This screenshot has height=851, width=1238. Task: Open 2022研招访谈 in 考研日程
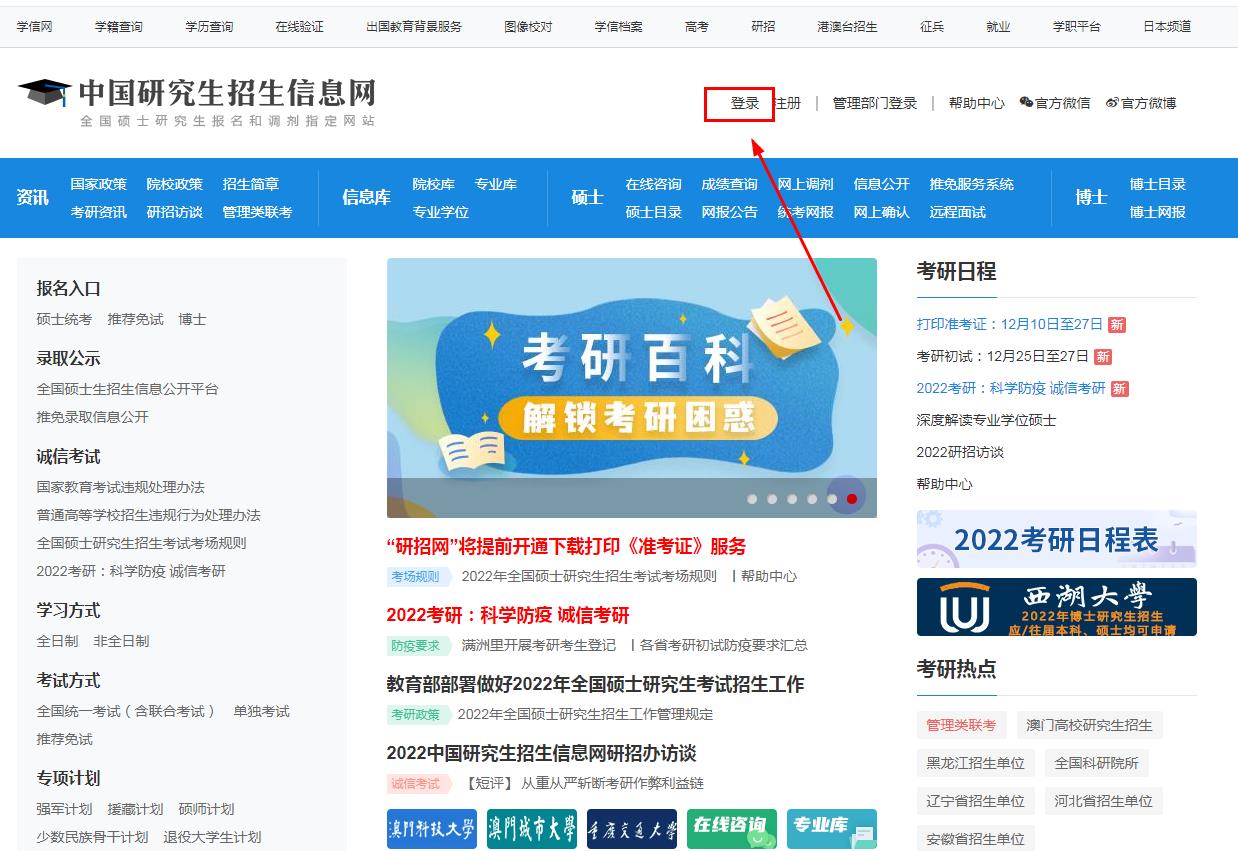(960, 452)
